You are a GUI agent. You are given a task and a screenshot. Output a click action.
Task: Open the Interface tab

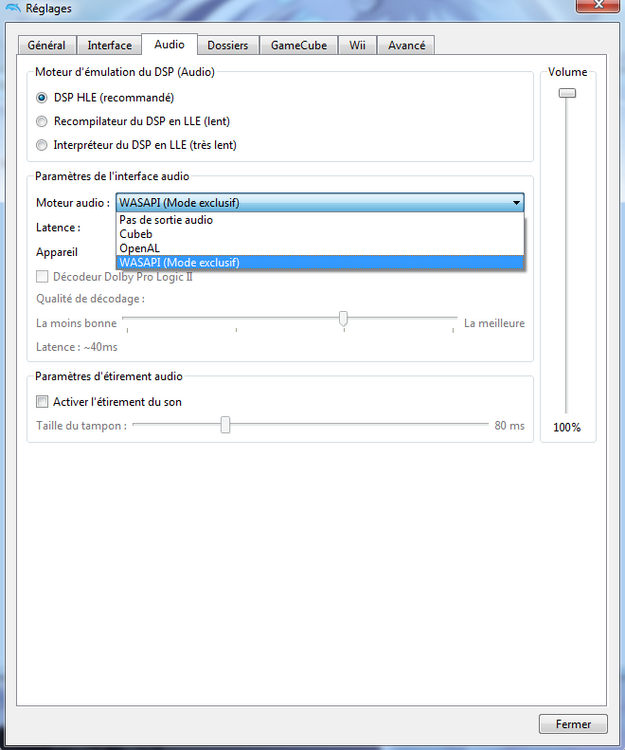click(110, 45)
